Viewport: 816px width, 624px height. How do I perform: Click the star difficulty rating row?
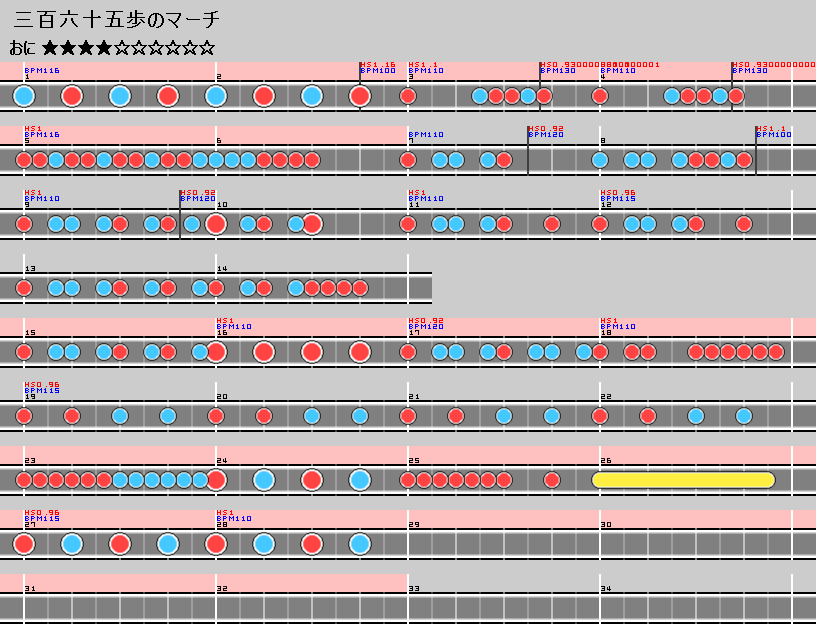point(128,48)
